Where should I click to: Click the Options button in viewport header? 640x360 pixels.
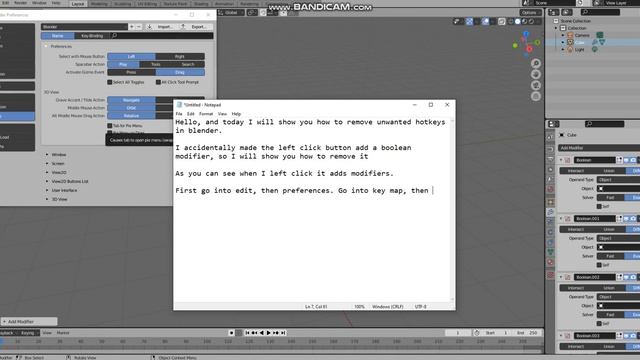(x=531, y=13)
